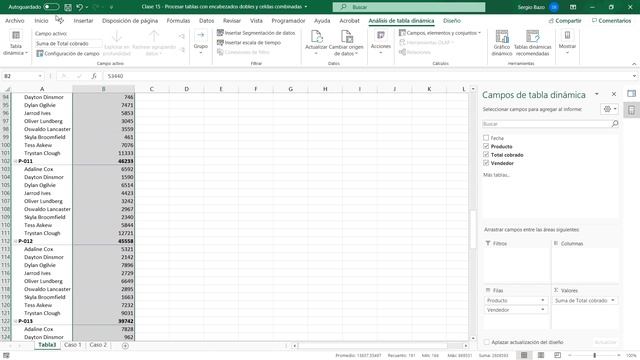The width and height of the screenshot is (640, 360).
Task: Close the Campos de tabla dinámica pane
Action: tap(614, 94)
